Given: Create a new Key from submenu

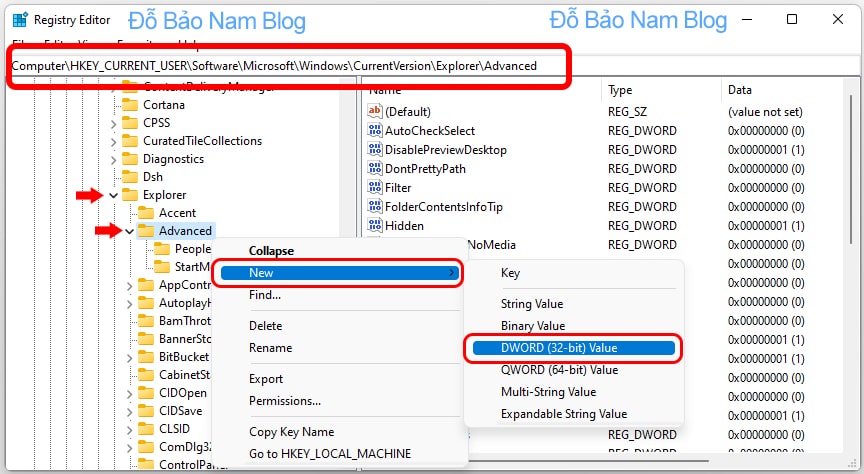Looking at the screenshot, I should coord(510,273).
